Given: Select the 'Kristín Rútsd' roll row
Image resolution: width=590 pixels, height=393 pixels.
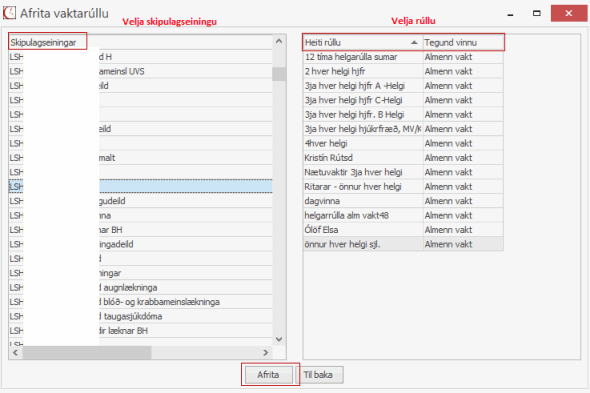Looking at the screenshot, I should (403, 158).
